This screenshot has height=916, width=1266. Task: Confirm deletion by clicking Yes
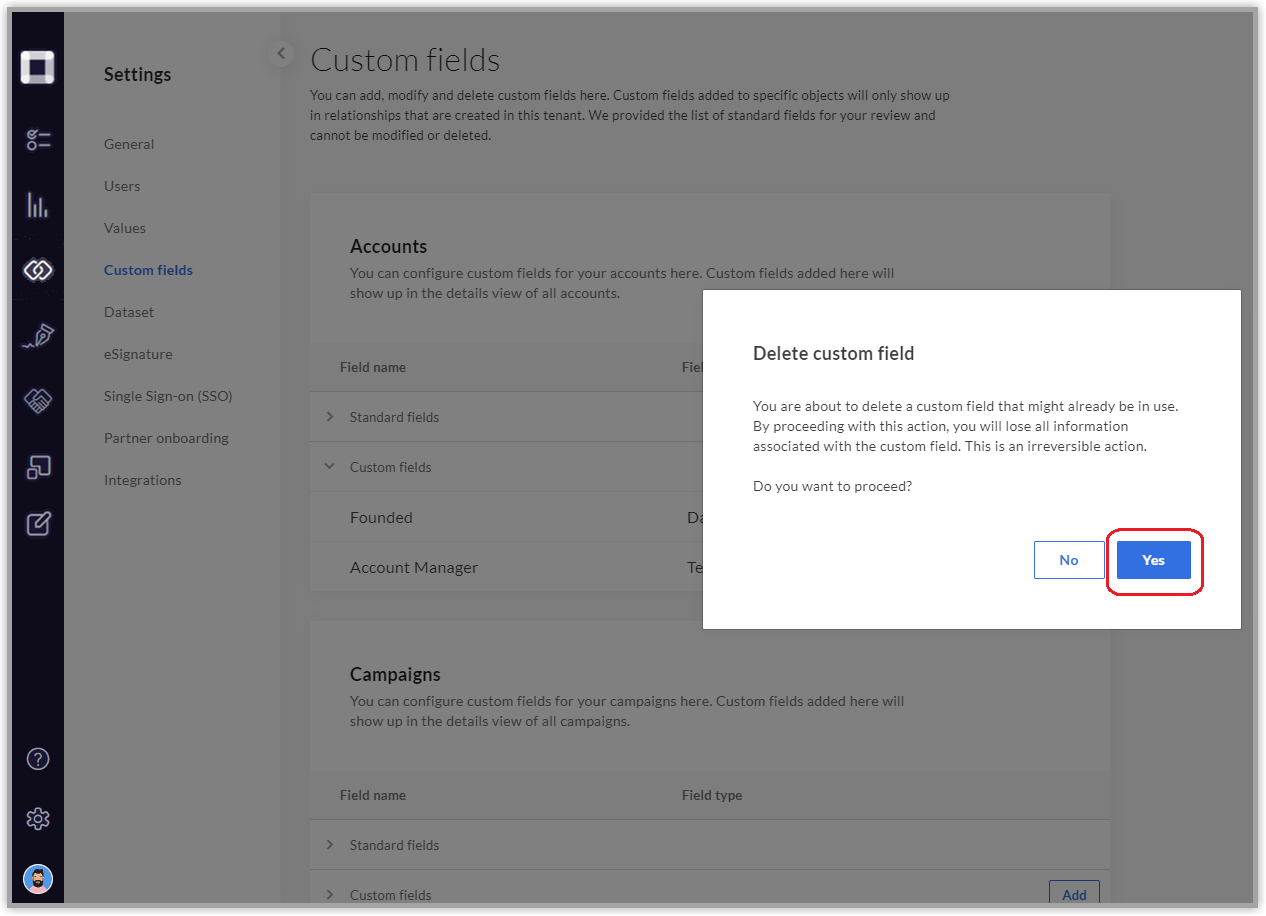tap(1153, 560)
